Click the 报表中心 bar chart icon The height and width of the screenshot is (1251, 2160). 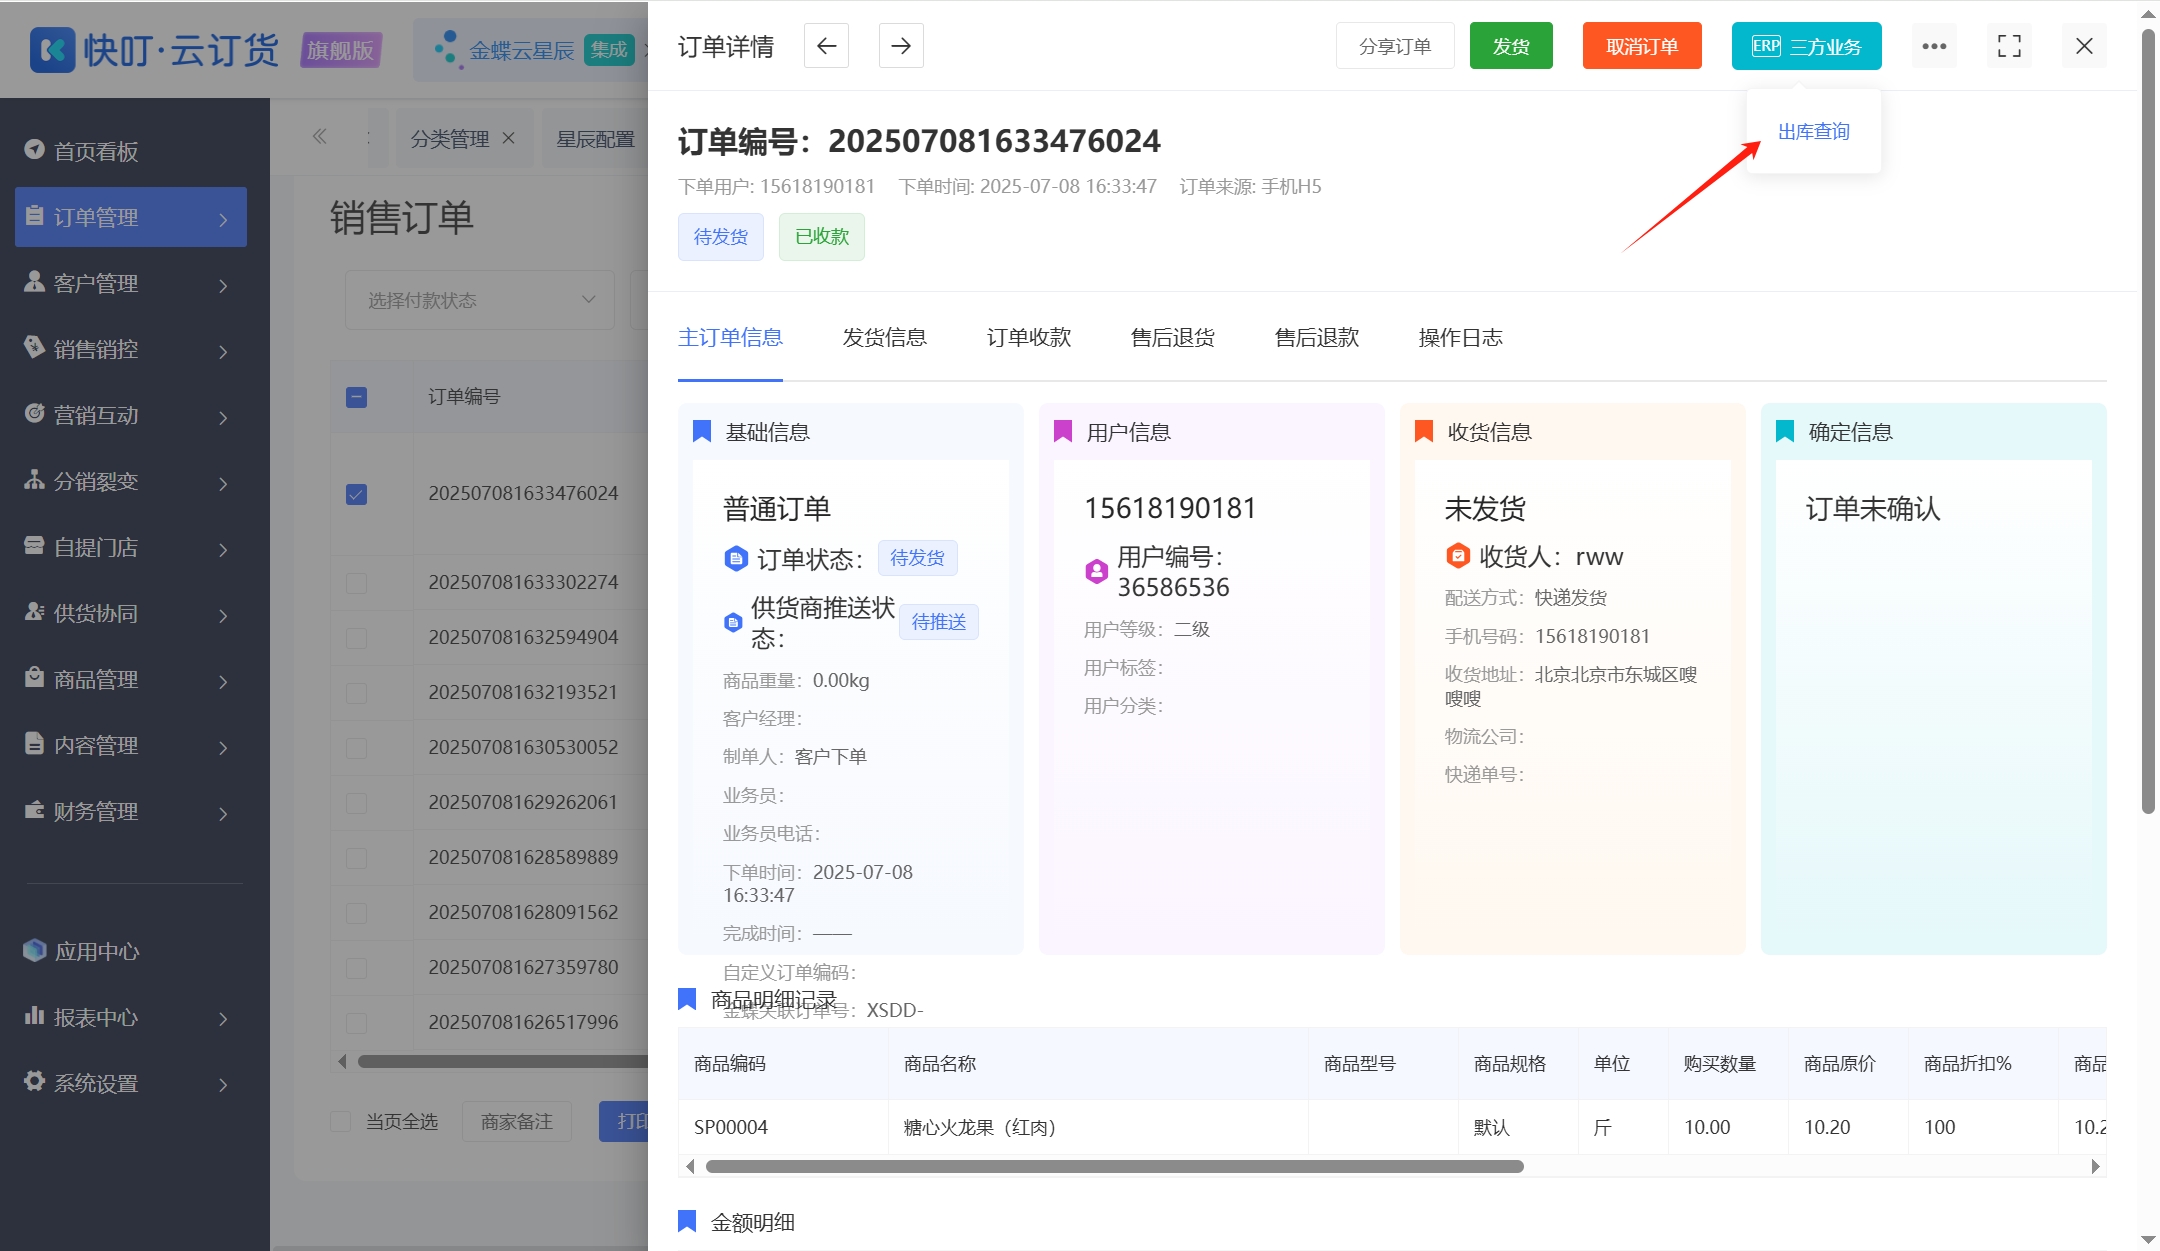35,1015
